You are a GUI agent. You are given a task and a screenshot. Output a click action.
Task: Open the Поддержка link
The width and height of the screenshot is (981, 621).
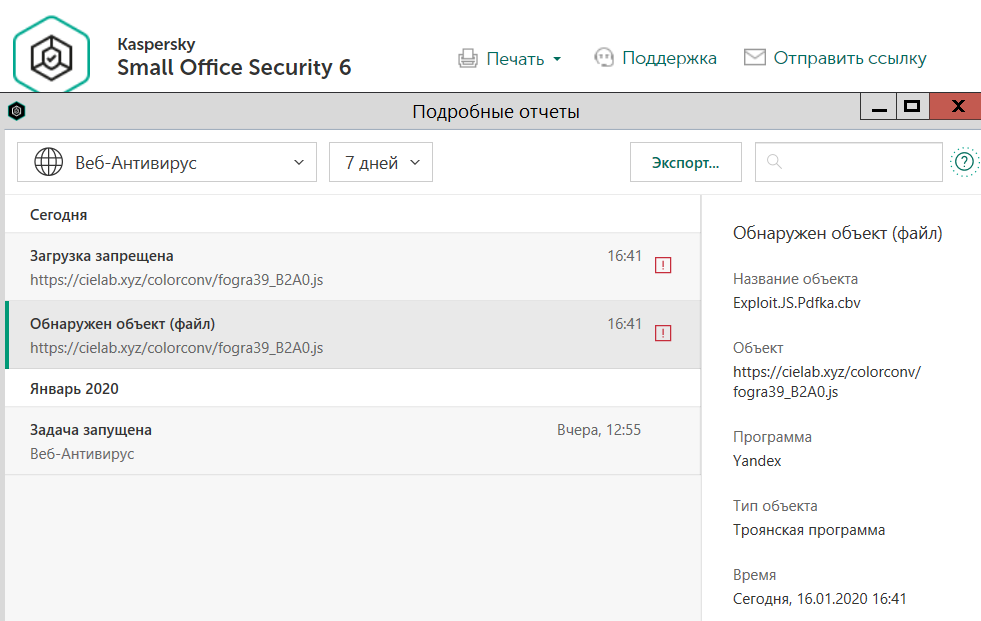click(669, 58)
